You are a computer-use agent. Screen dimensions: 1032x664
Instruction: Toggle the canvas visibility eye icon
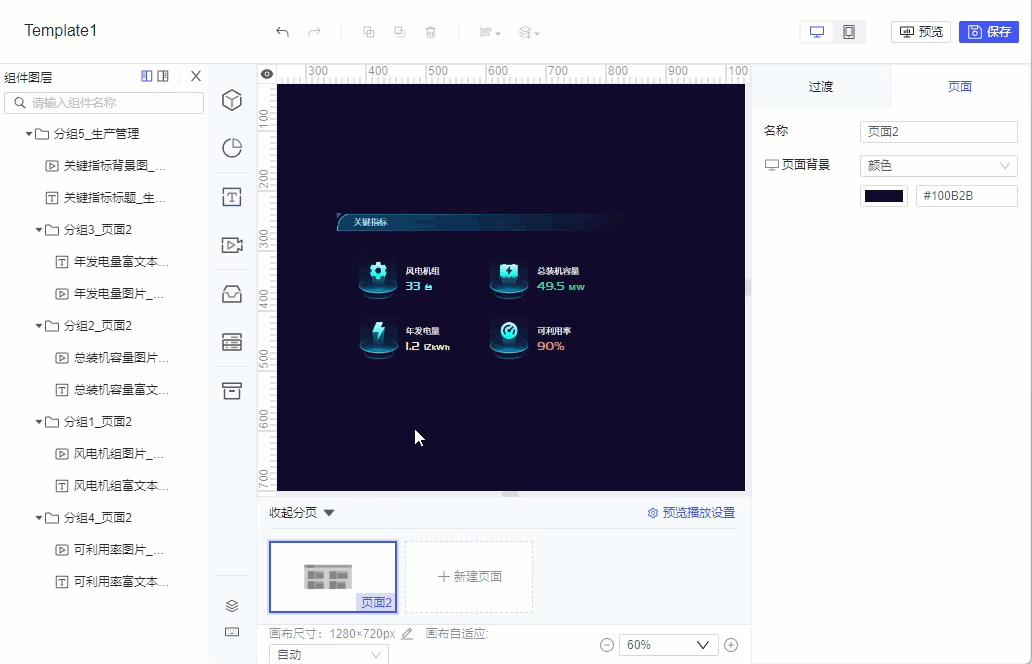[x=266, y=74]
